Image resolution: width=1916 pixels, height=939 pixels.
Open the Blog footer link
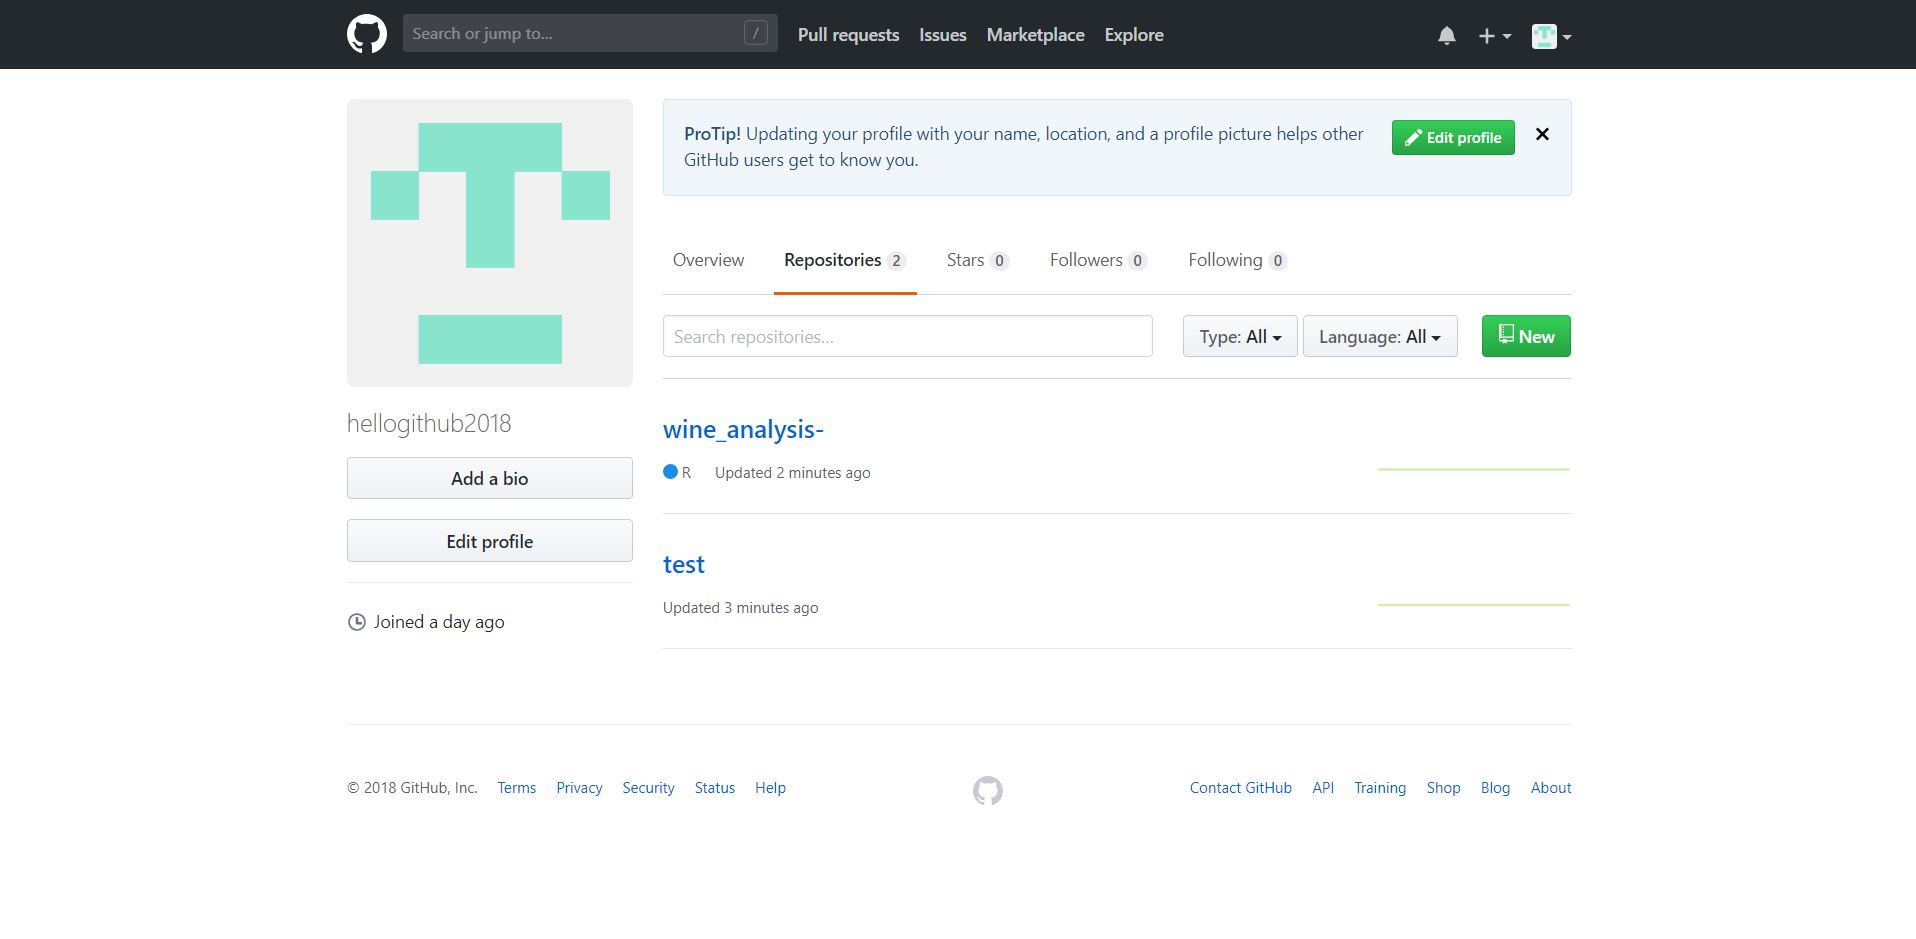[x=1495, y=788]
